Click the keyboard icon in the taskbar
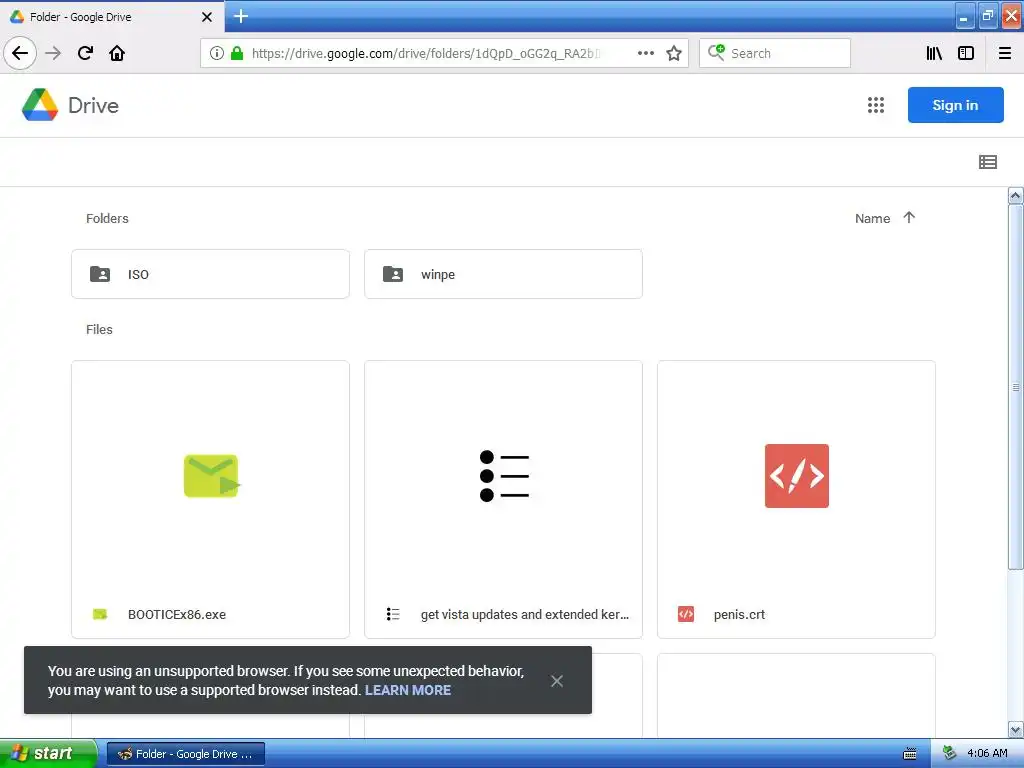 tap(909, 754)
